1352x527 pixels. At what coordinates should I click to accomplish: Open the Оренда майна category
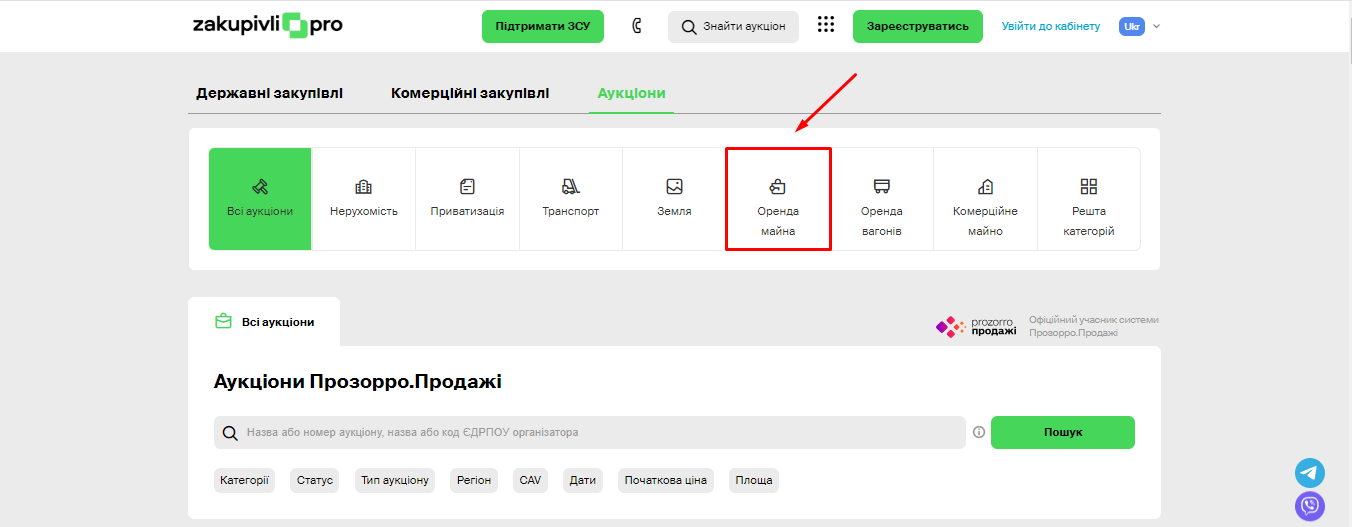coord(778,199)
